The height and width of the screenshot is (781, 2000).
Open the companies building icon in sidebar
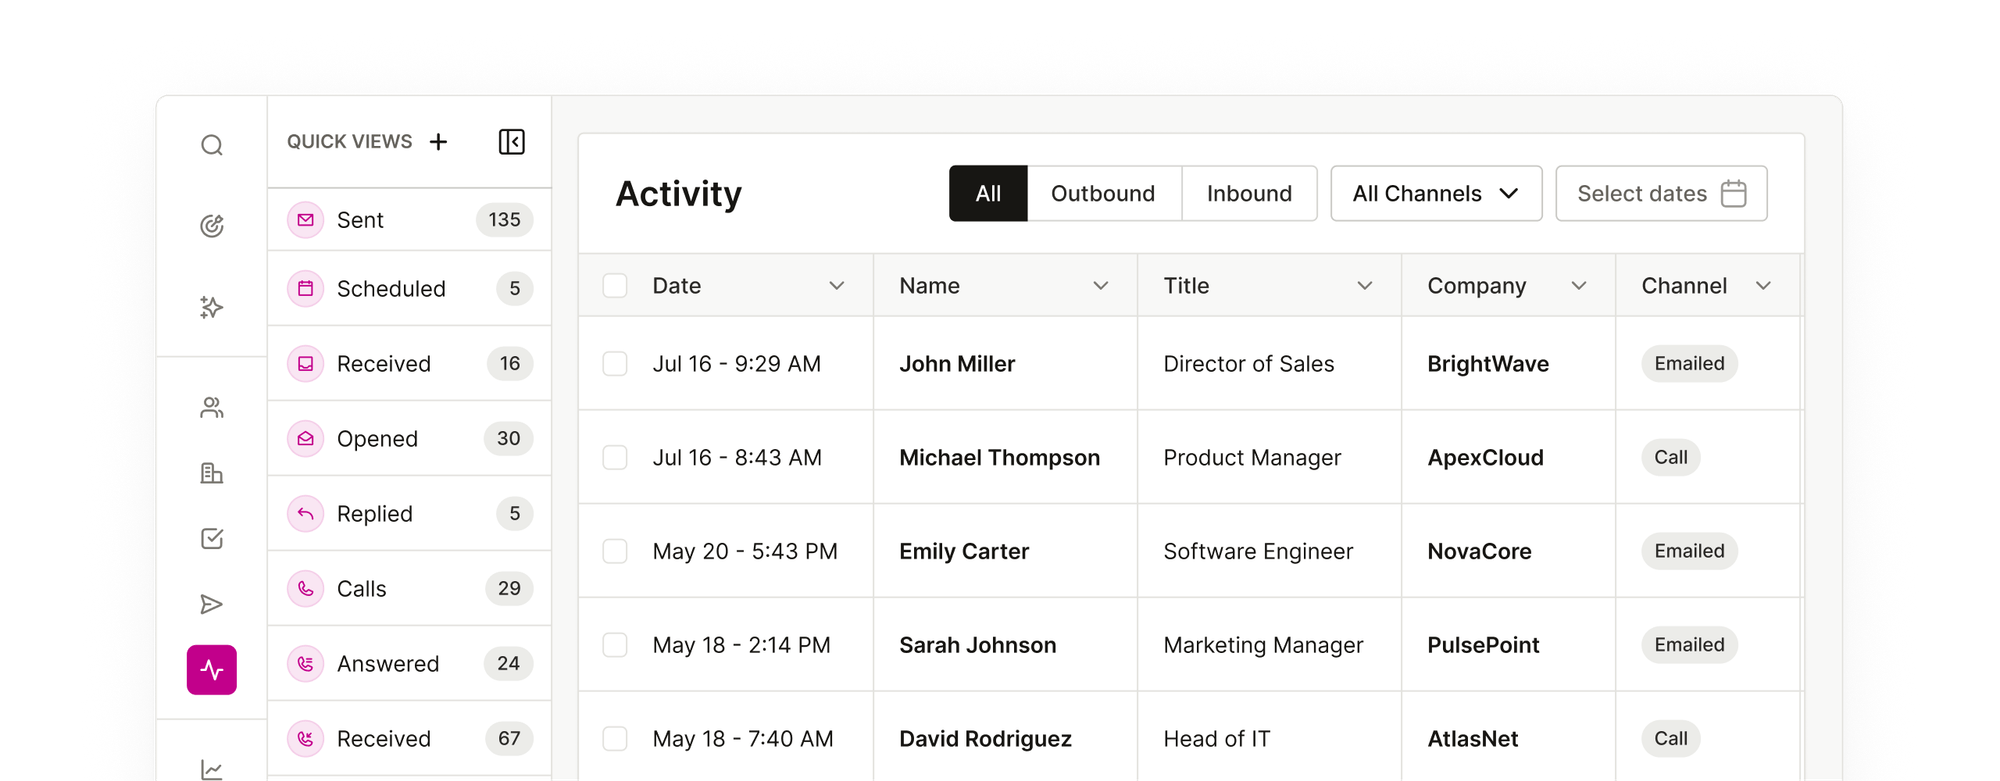click(211, 473)
